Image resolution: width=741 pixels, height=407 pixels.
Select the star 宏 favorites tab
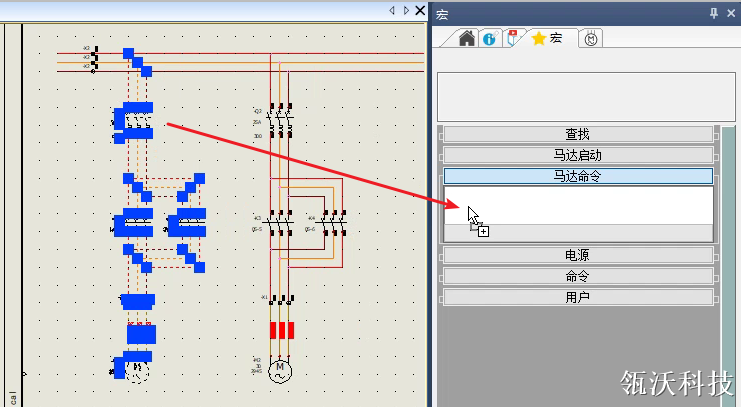point(549,39)
